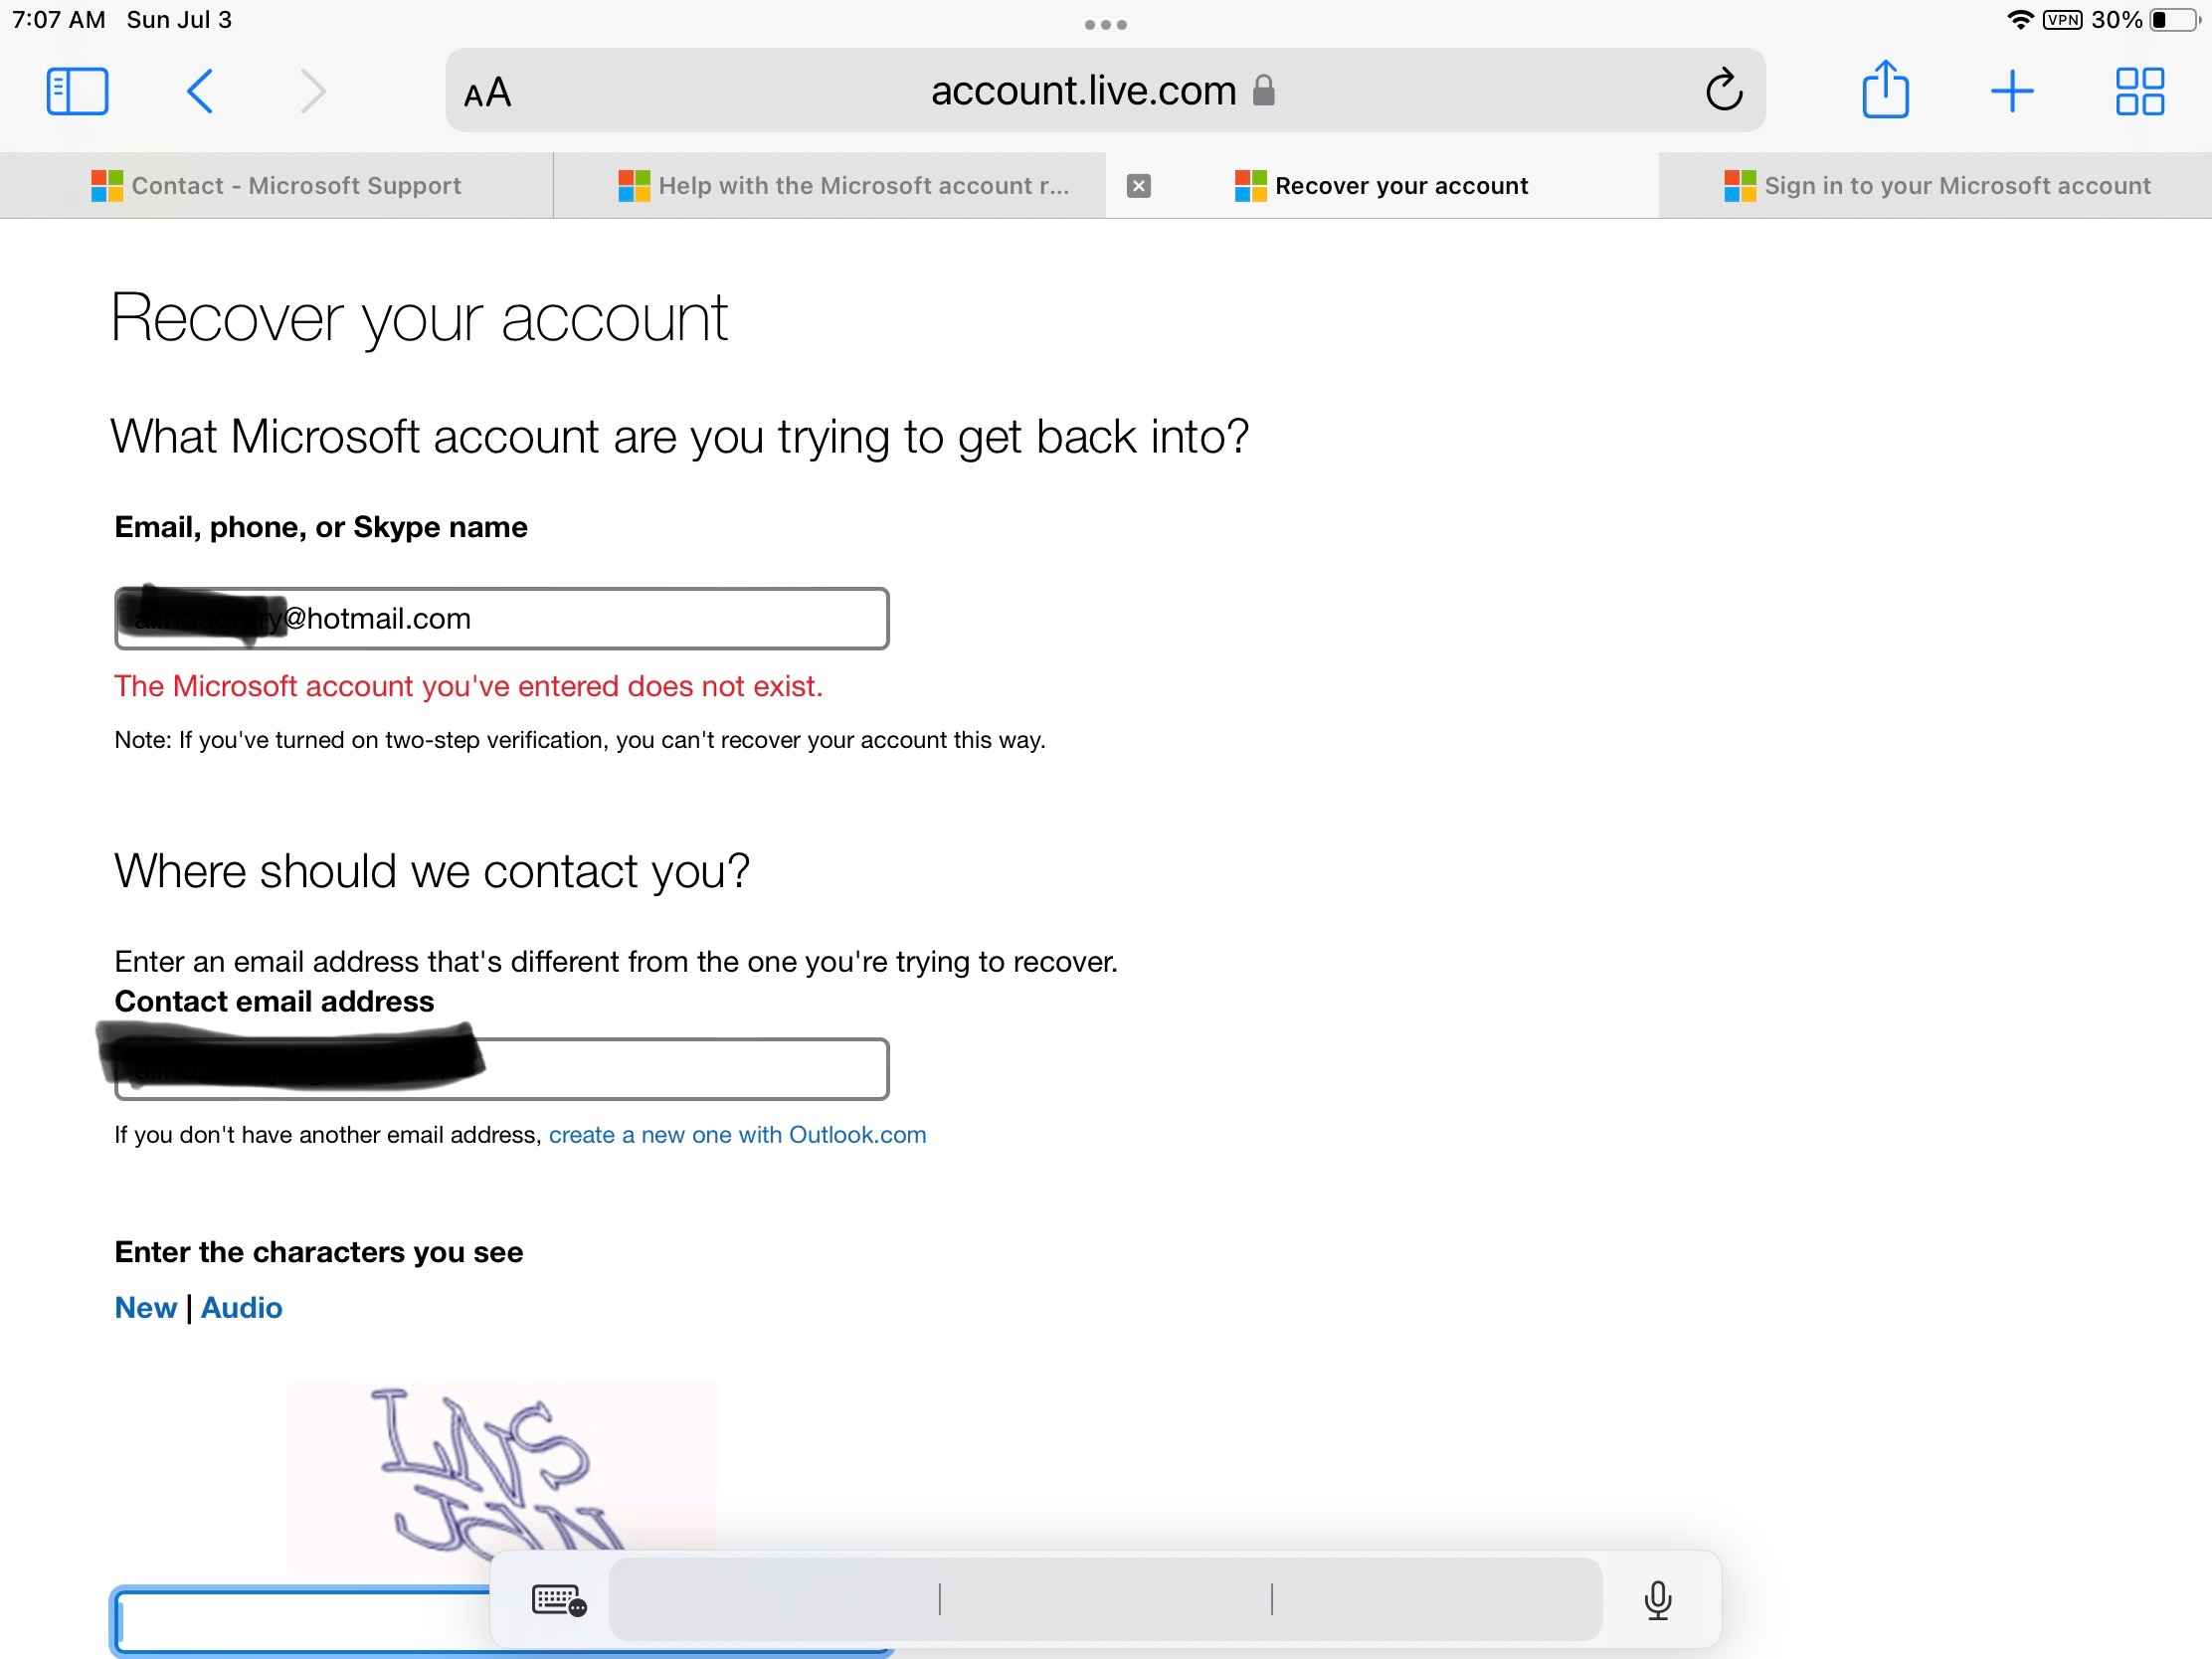2212x1659 pixels.
Task: Edit the Contact email address field
Action: point(501,1069)
